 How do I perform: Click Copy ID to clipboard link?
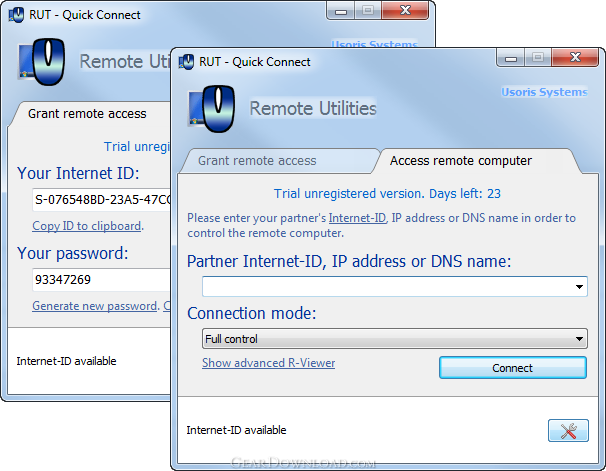tap(87, 226)
